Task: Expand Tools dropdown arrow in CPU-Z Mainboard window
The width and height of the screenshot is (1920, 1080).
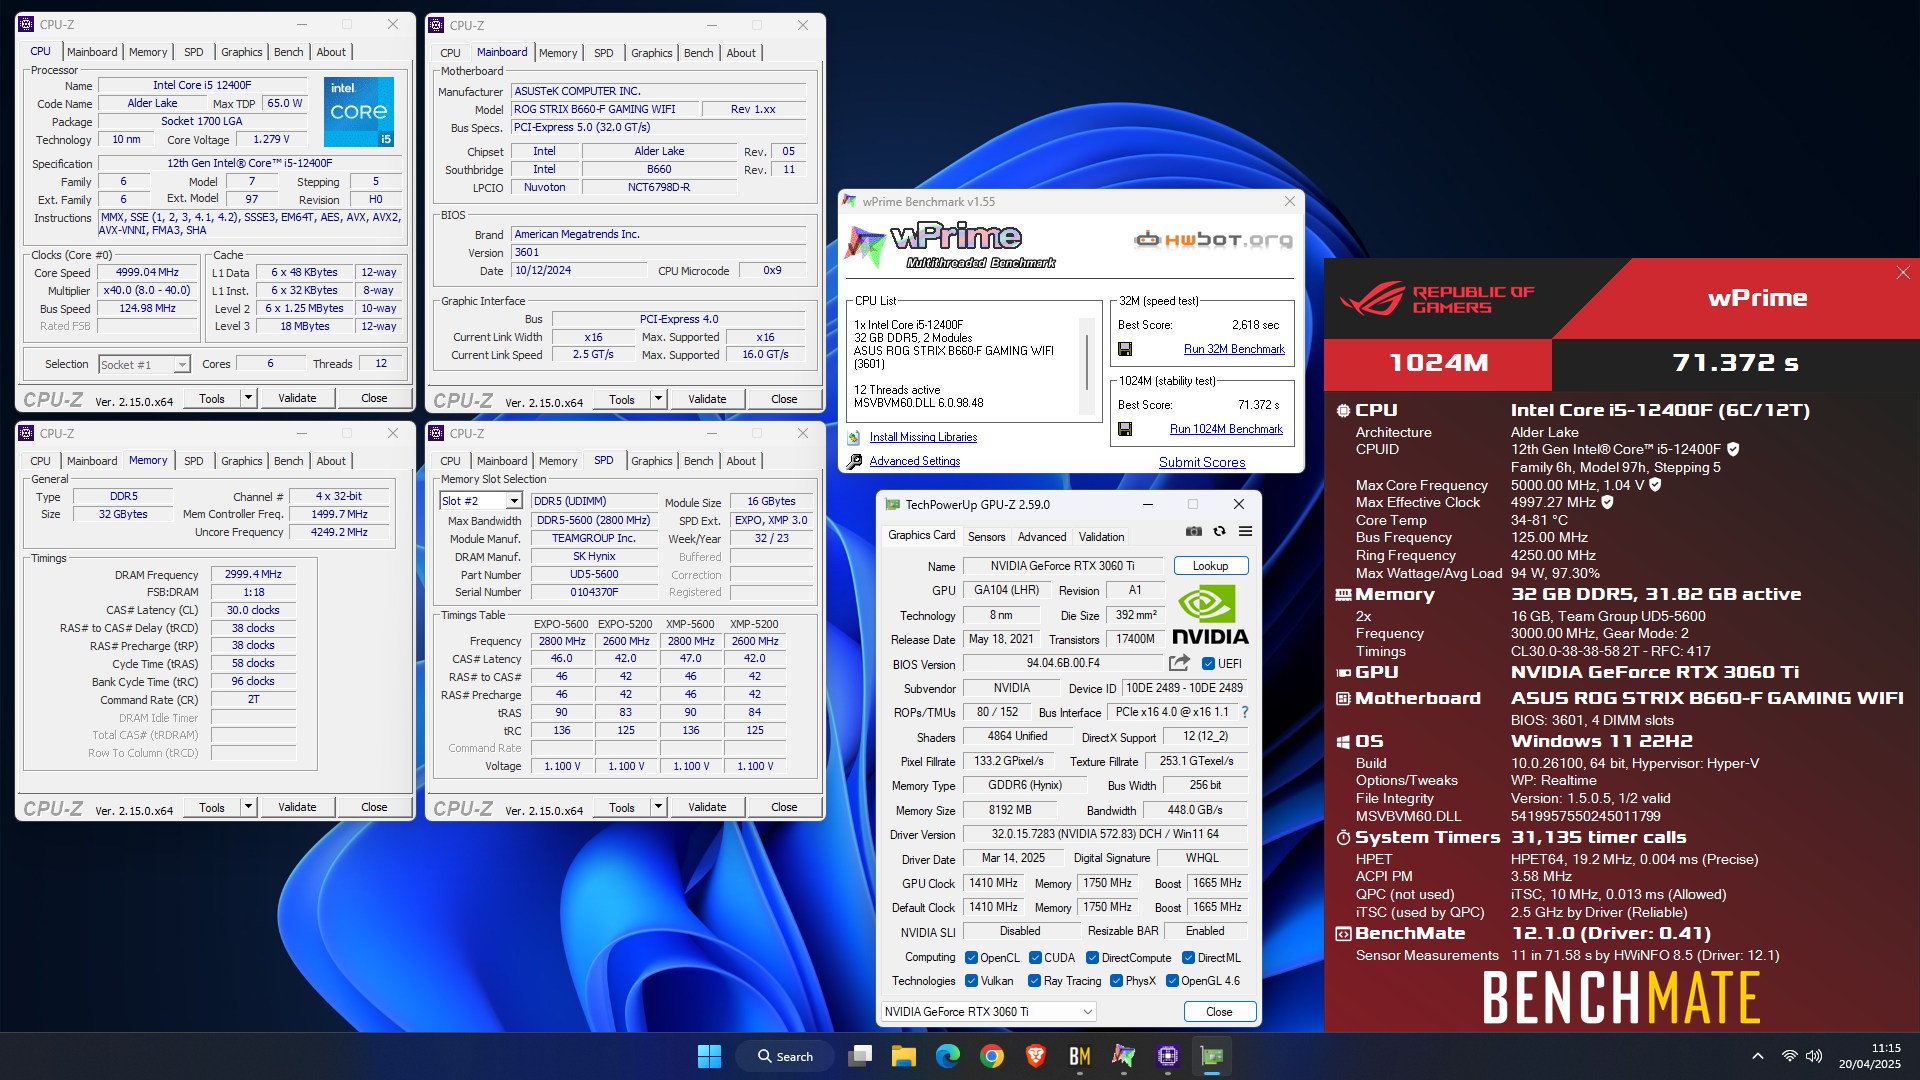Action: click(658, 399)
